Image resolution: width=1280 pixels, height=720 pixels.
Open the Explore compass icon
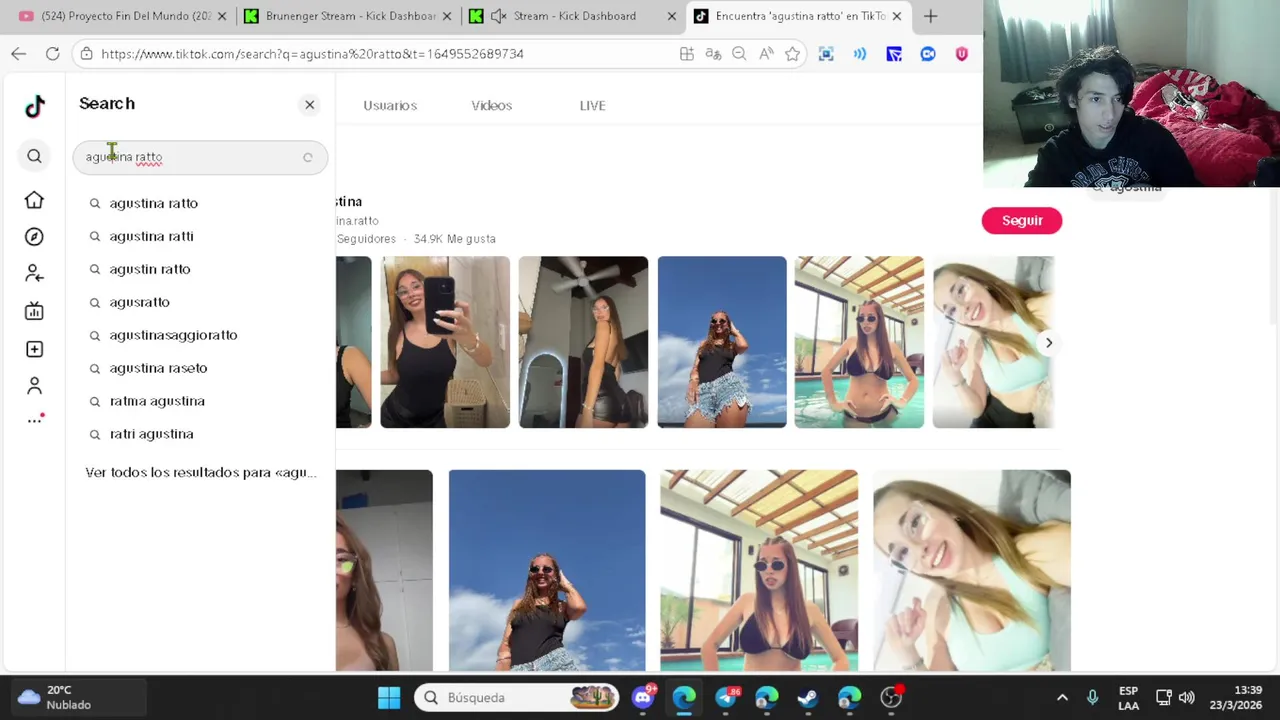click(34, 237)
